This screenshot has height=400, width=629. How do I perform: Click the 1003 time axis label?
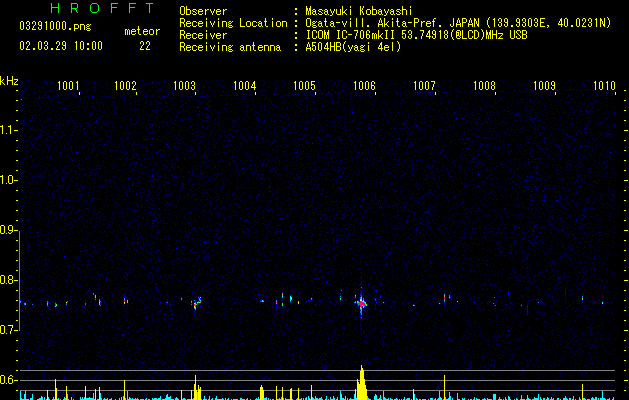(x=185, y=85)
